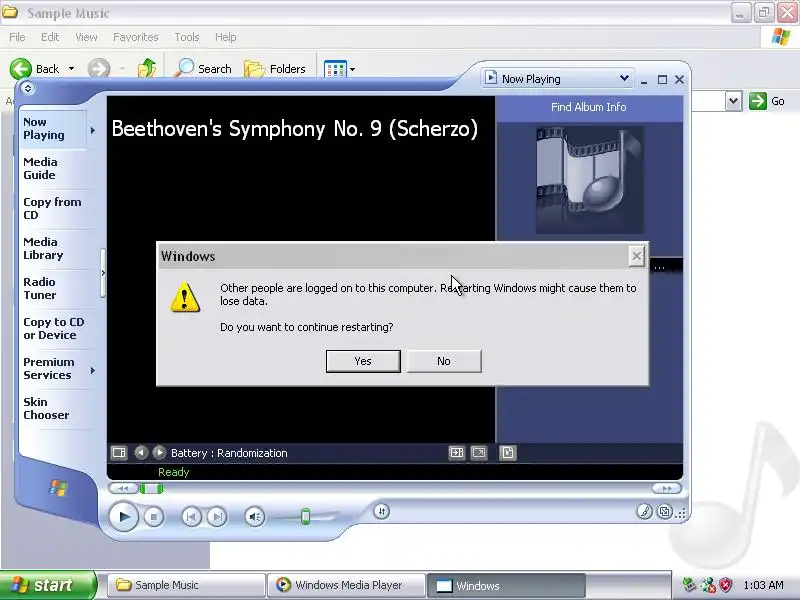Collapse the taskbar with the side handle
Image resolution: width=800 pixels, height=600 pixels.
click(x=103, y=273)
